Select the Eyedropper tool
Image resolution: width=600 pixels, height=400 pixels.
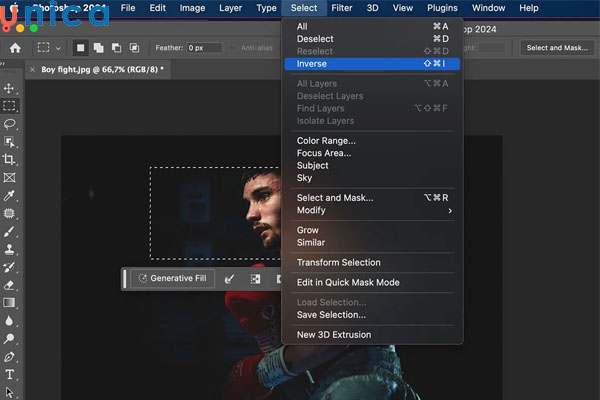[x=10, y=196]
